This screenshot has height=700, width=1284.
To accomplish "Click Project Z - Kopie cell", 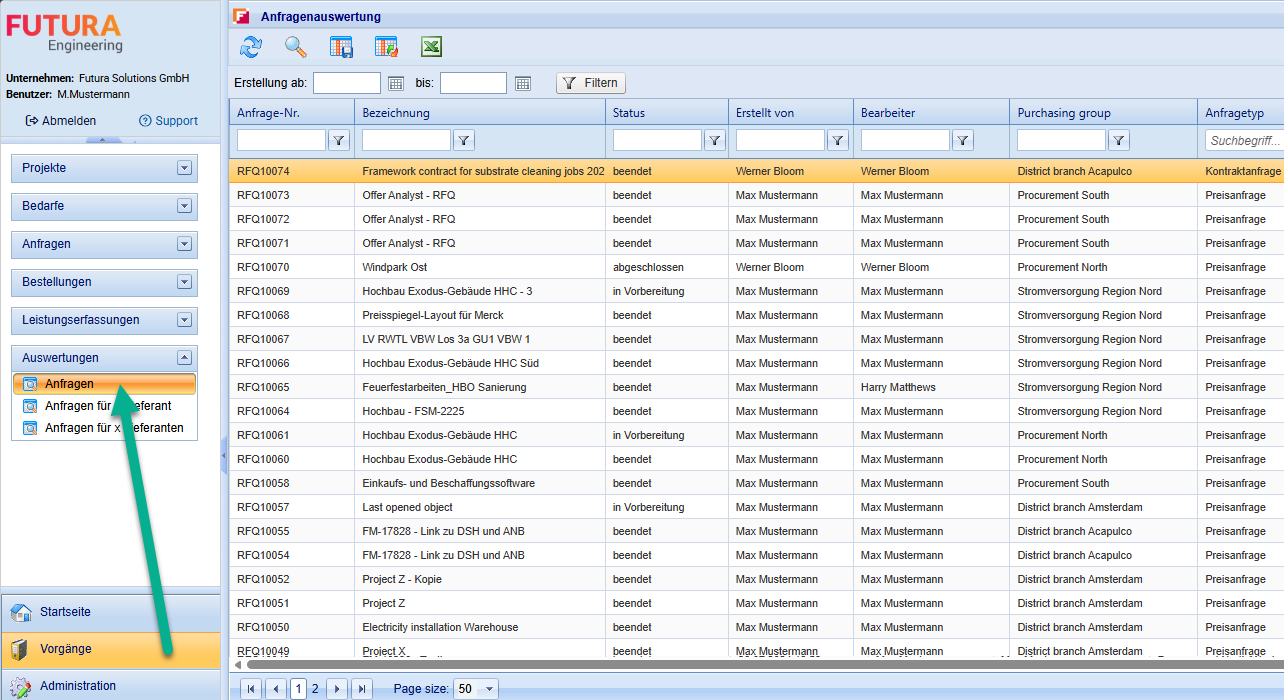I will point(480,579).
